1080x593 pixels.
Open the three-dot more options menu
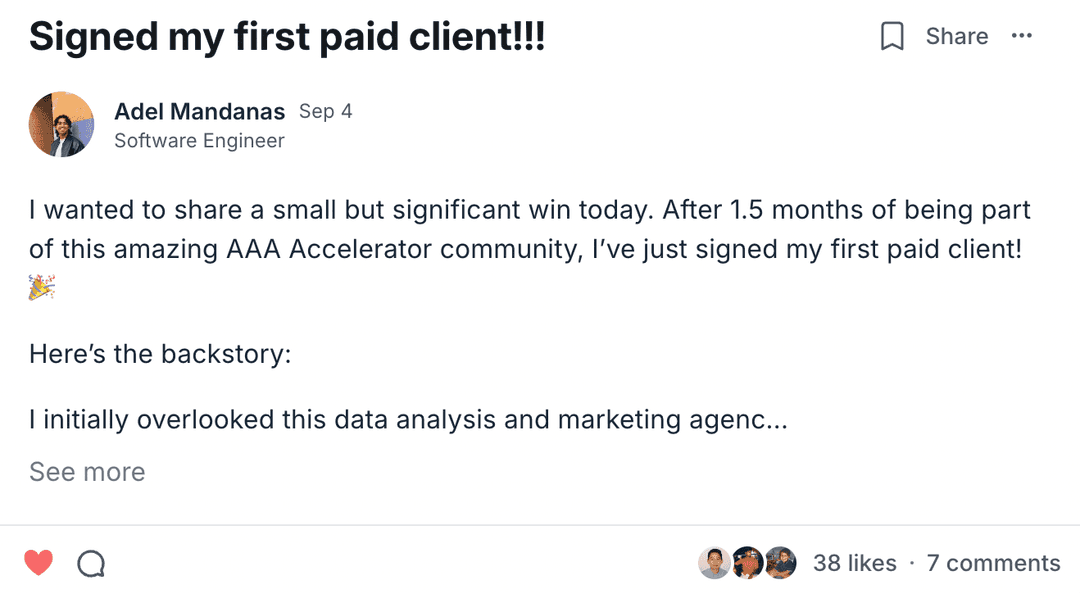1021,36
